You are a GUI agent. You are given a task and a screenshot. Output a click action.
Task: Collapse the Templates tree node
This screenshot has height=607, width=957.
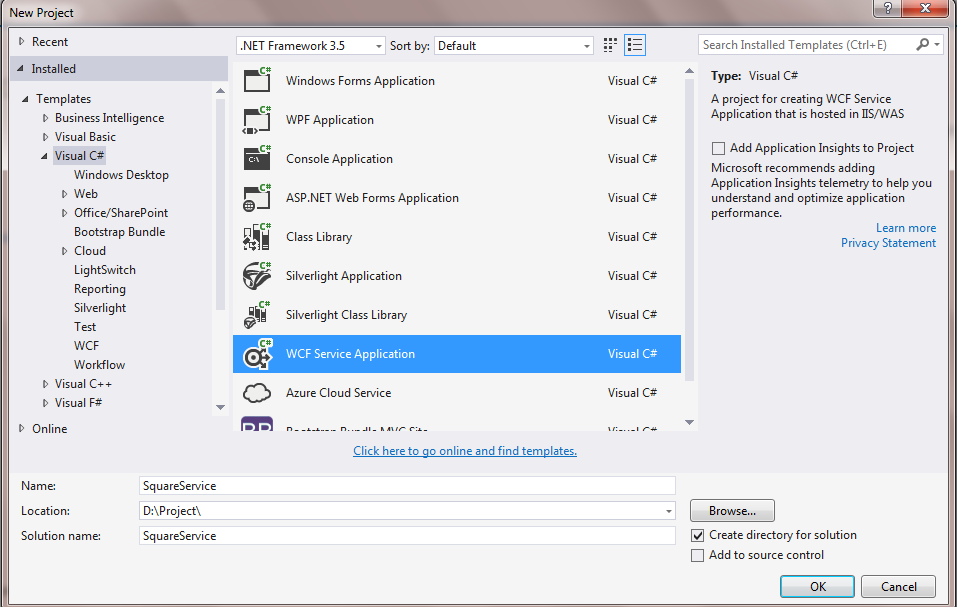click(x=25, y=99)
